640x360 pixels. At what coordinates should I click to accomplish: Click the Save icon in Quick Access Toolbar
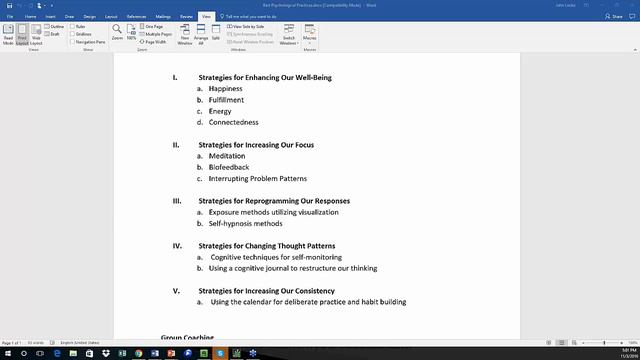click(9, 6)
